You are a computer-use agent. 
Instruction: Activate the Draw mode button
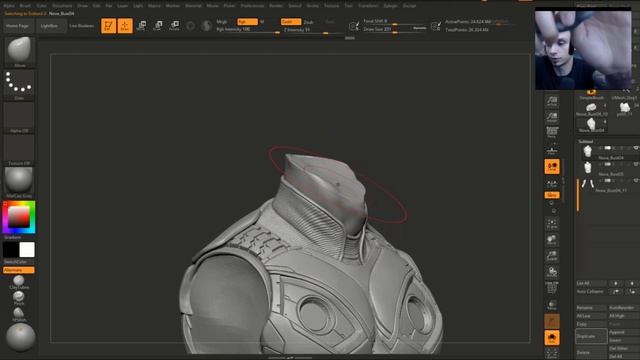pos(125,26)
